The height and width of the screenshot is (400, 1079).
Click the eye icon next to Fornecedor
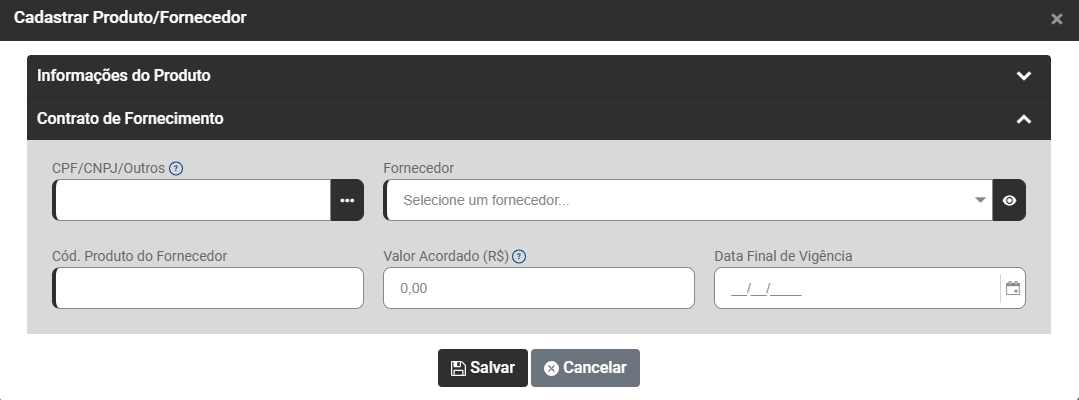coord(1009,200)
